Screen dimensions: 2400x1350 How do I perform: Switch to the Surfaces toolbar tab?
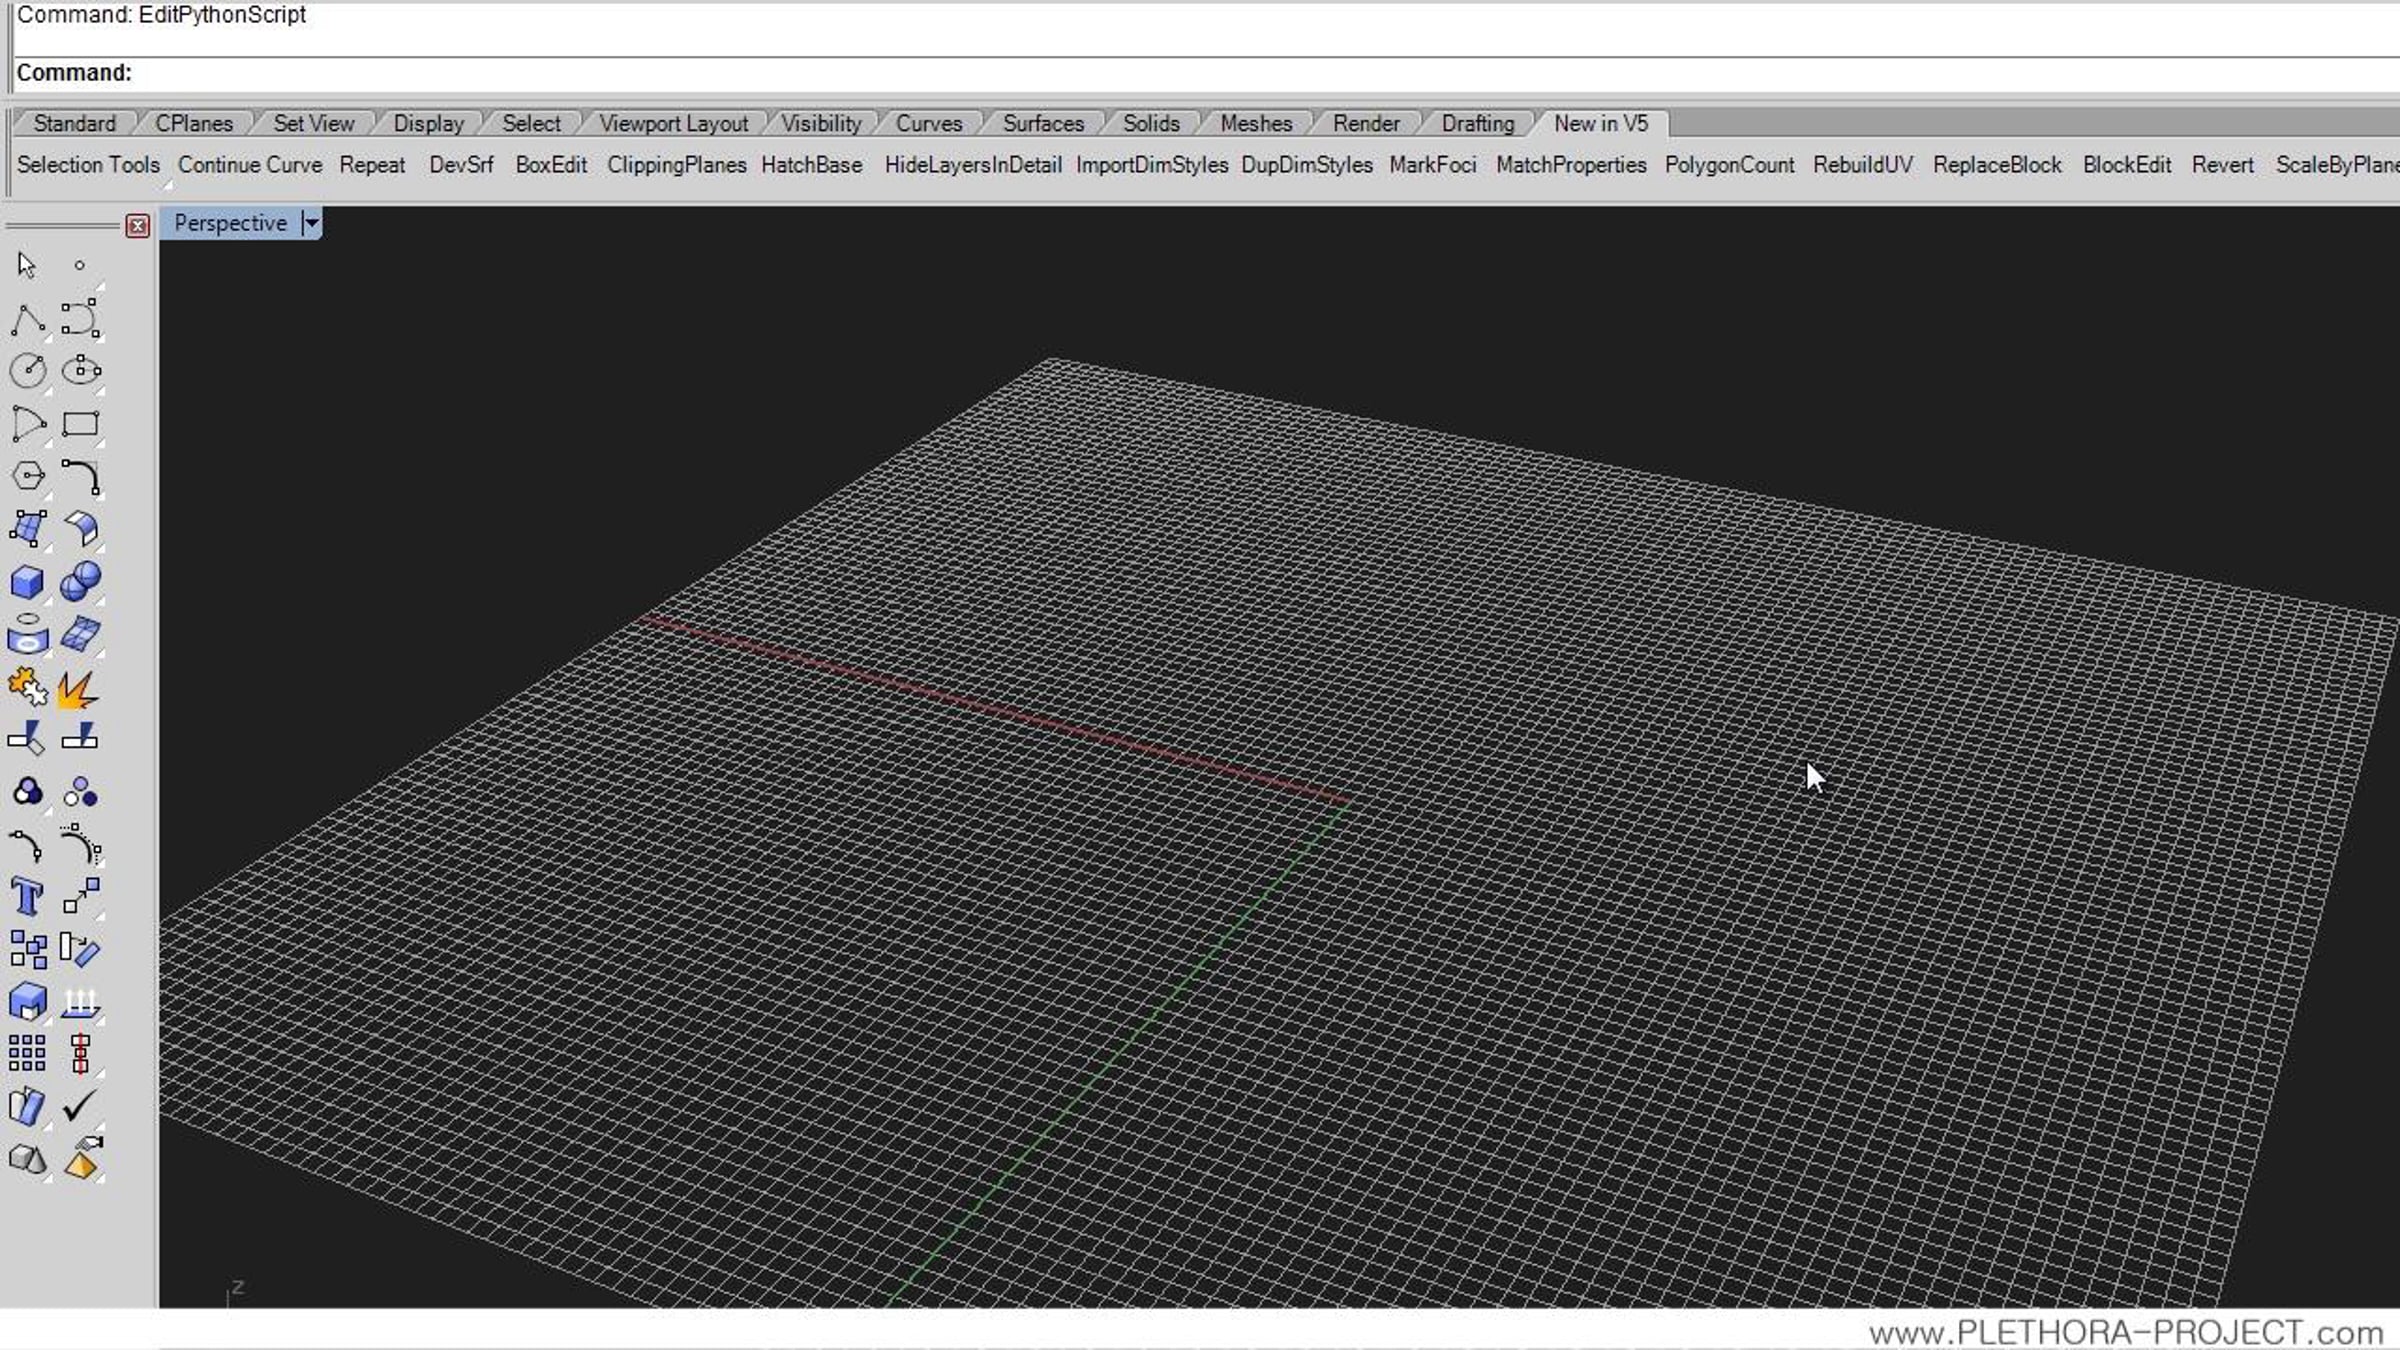pos(1042,123)
